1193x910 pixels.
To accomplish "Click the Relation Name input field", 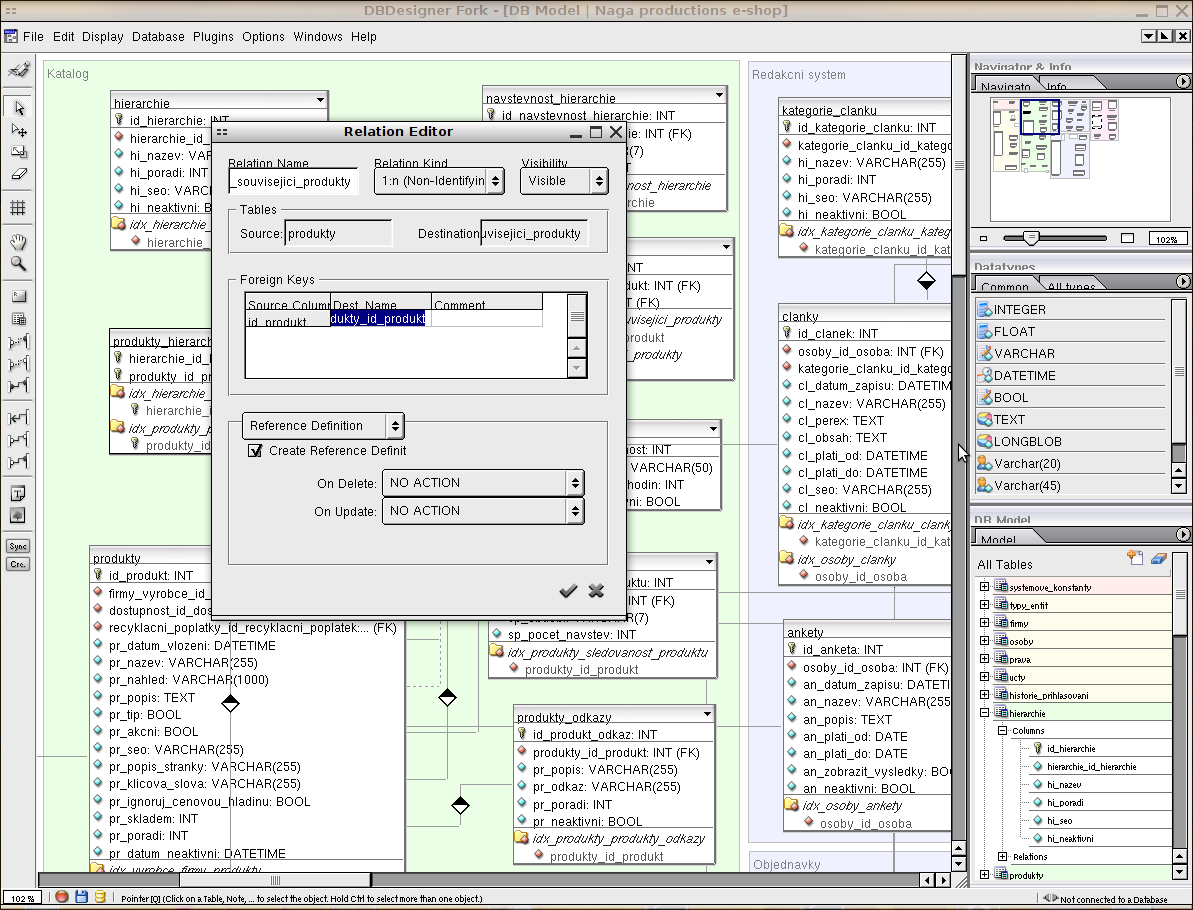I will tap(293, 182).
